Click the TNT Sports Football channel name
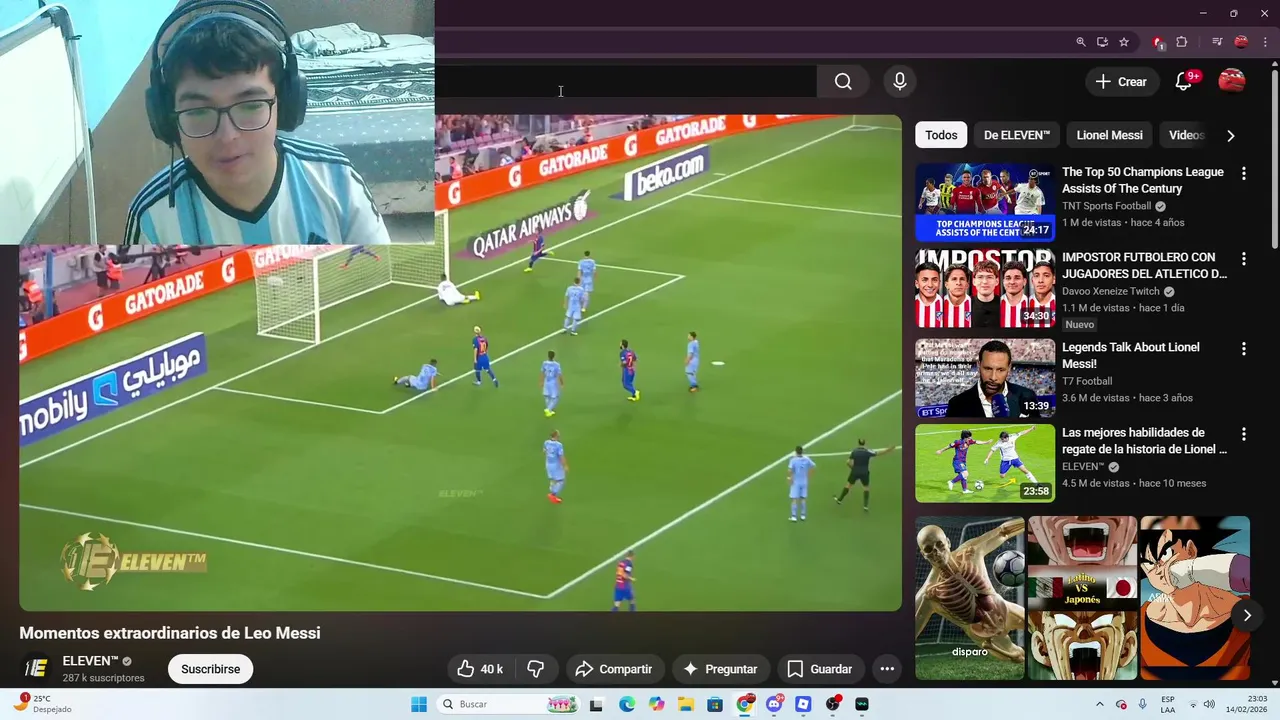Image resolution: width=1280 pixels, height=720 pixels. click(1107, 206)
